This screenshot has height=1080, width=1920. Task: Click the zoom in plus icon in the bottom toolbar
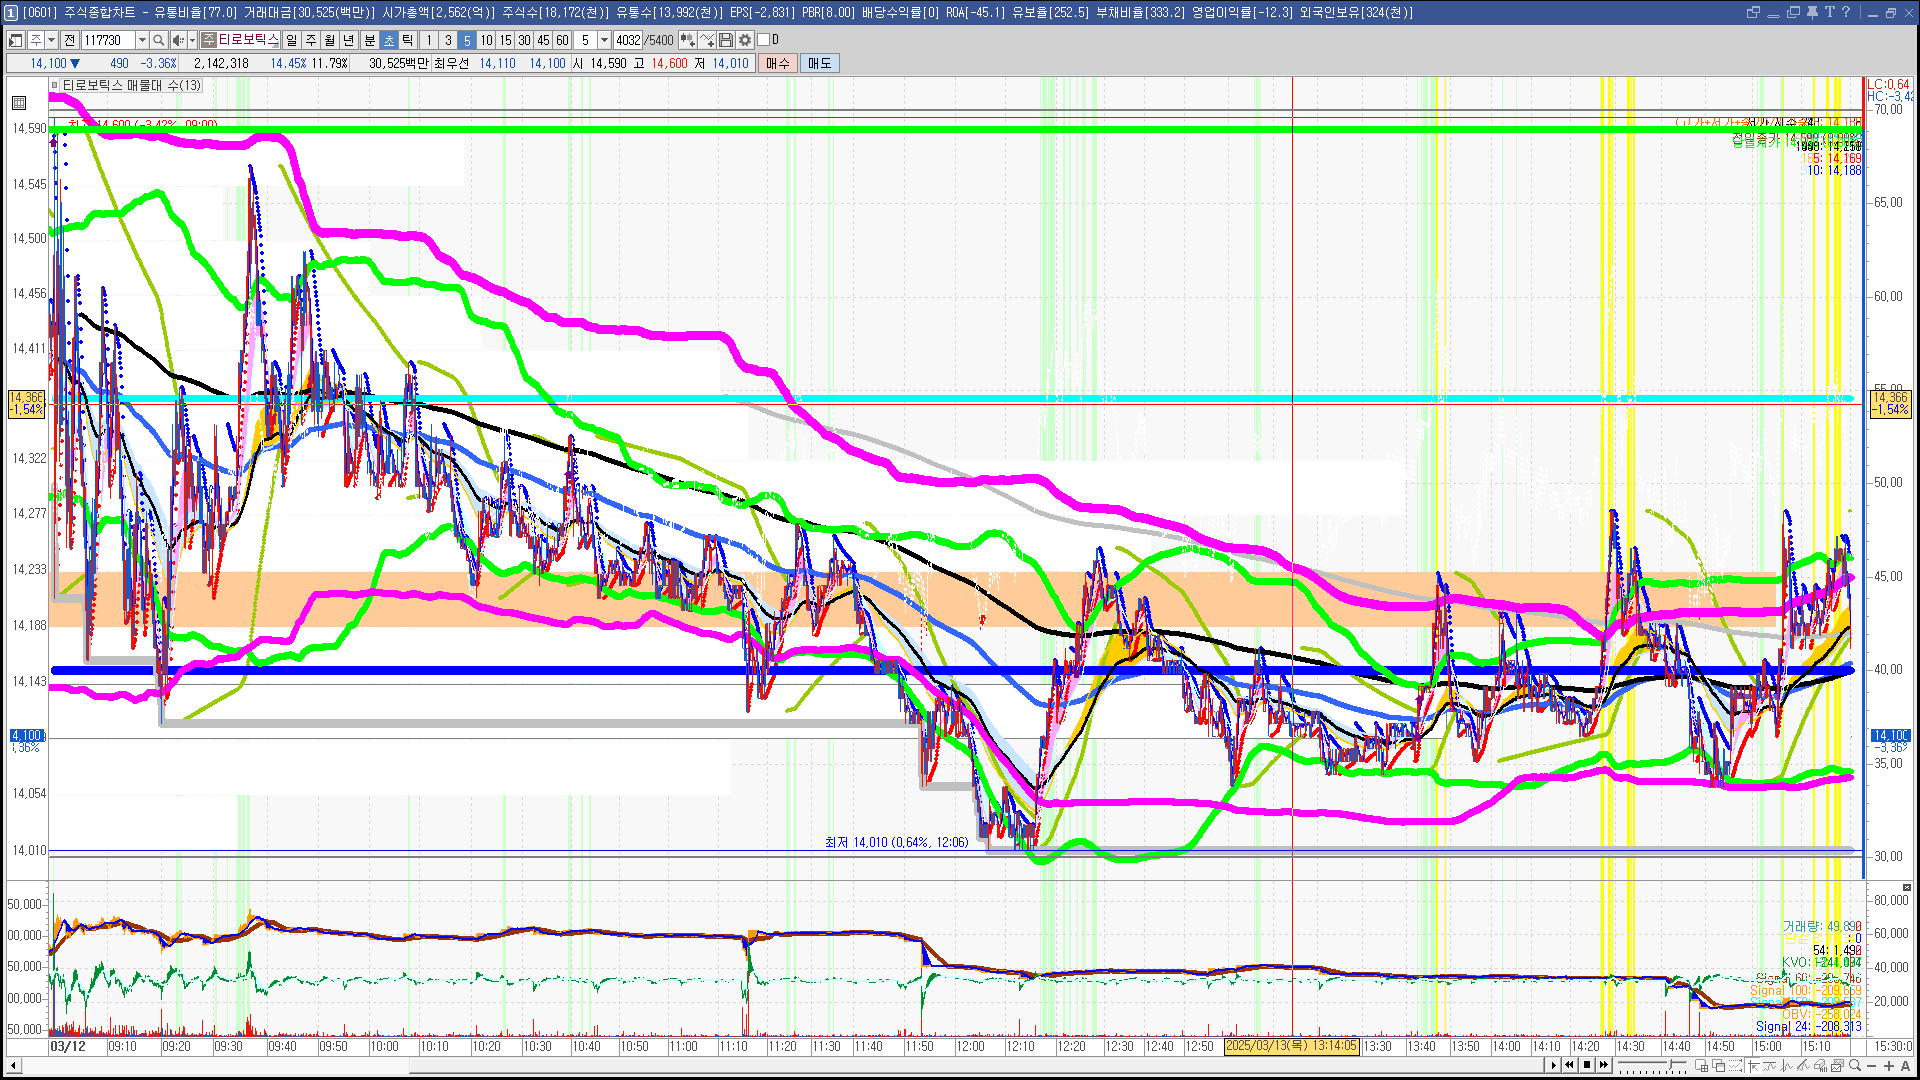coord(1888,1065)
